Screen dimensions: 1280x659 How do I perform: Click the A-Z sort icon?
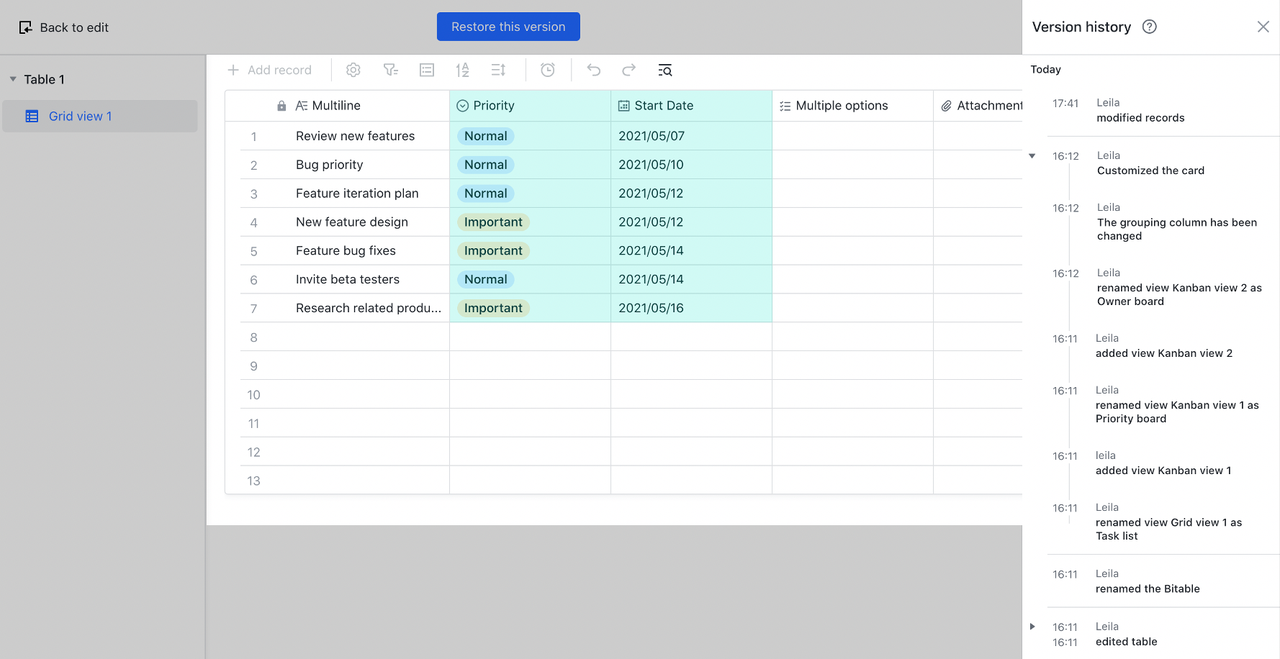point(462,70)
